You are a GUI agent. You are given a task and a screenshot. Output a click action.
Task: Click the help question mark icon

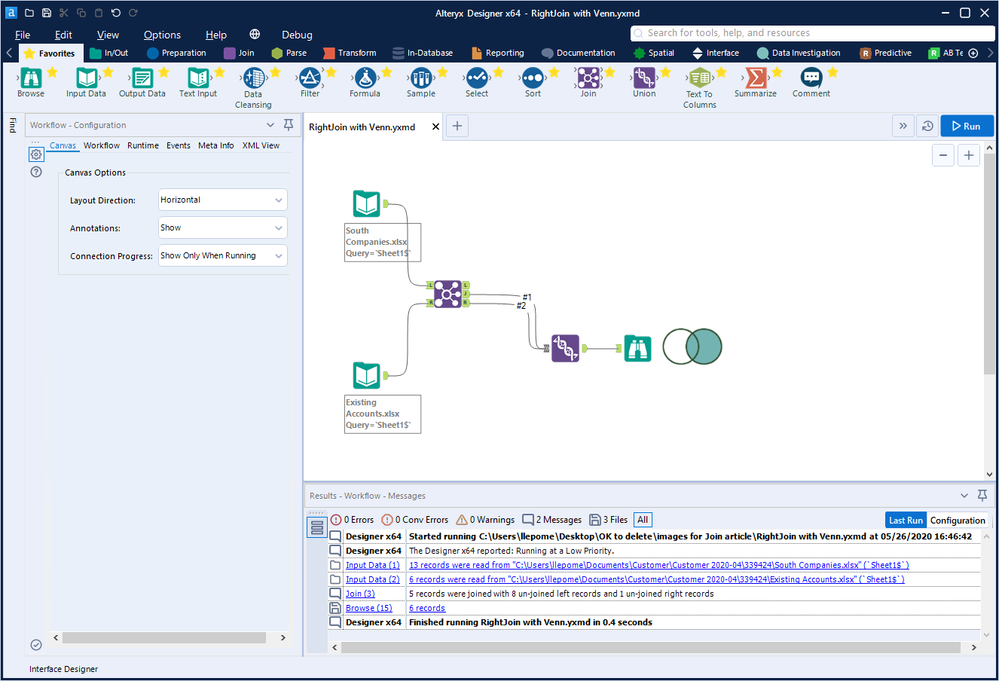[36, 172]
